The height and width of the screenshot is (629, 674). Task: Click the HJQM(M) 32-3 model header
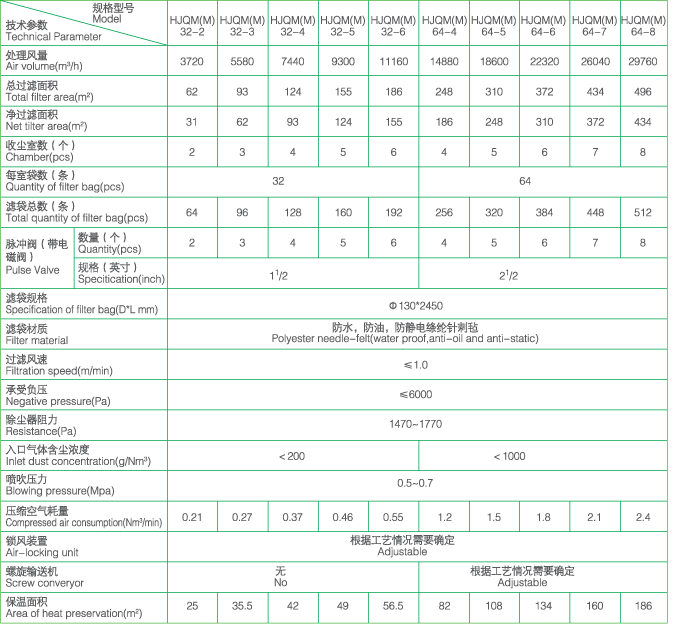[x=242, y=26]
